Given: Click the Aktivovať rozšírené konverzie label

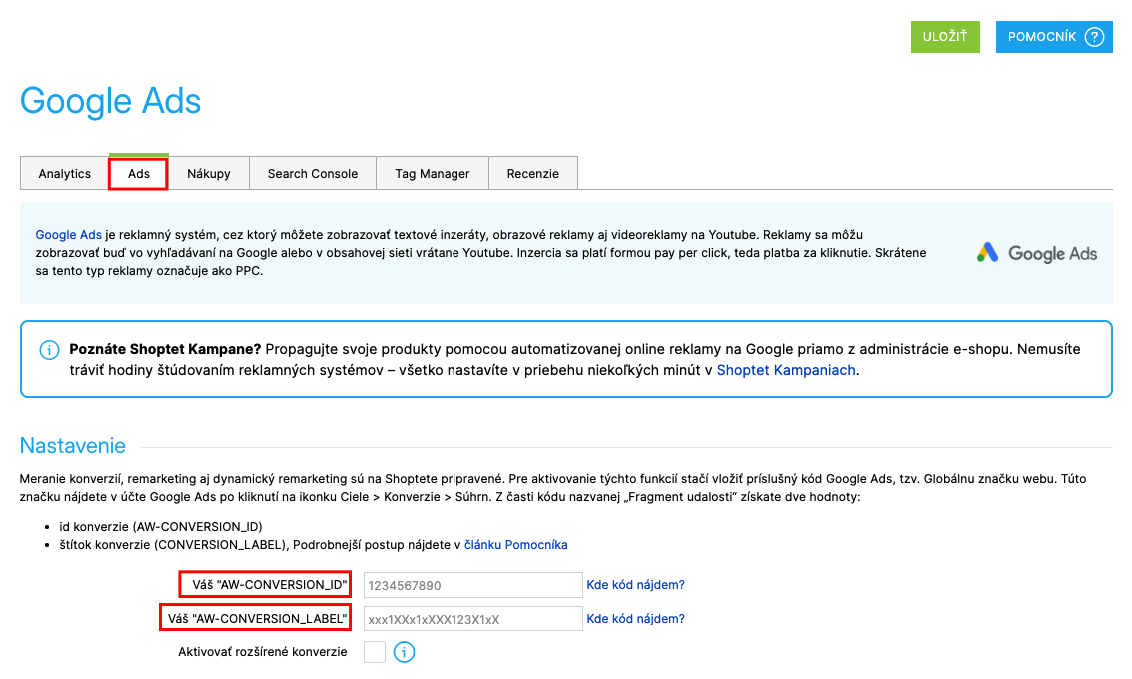Looking at the screenshot, I should pos(263,652).
